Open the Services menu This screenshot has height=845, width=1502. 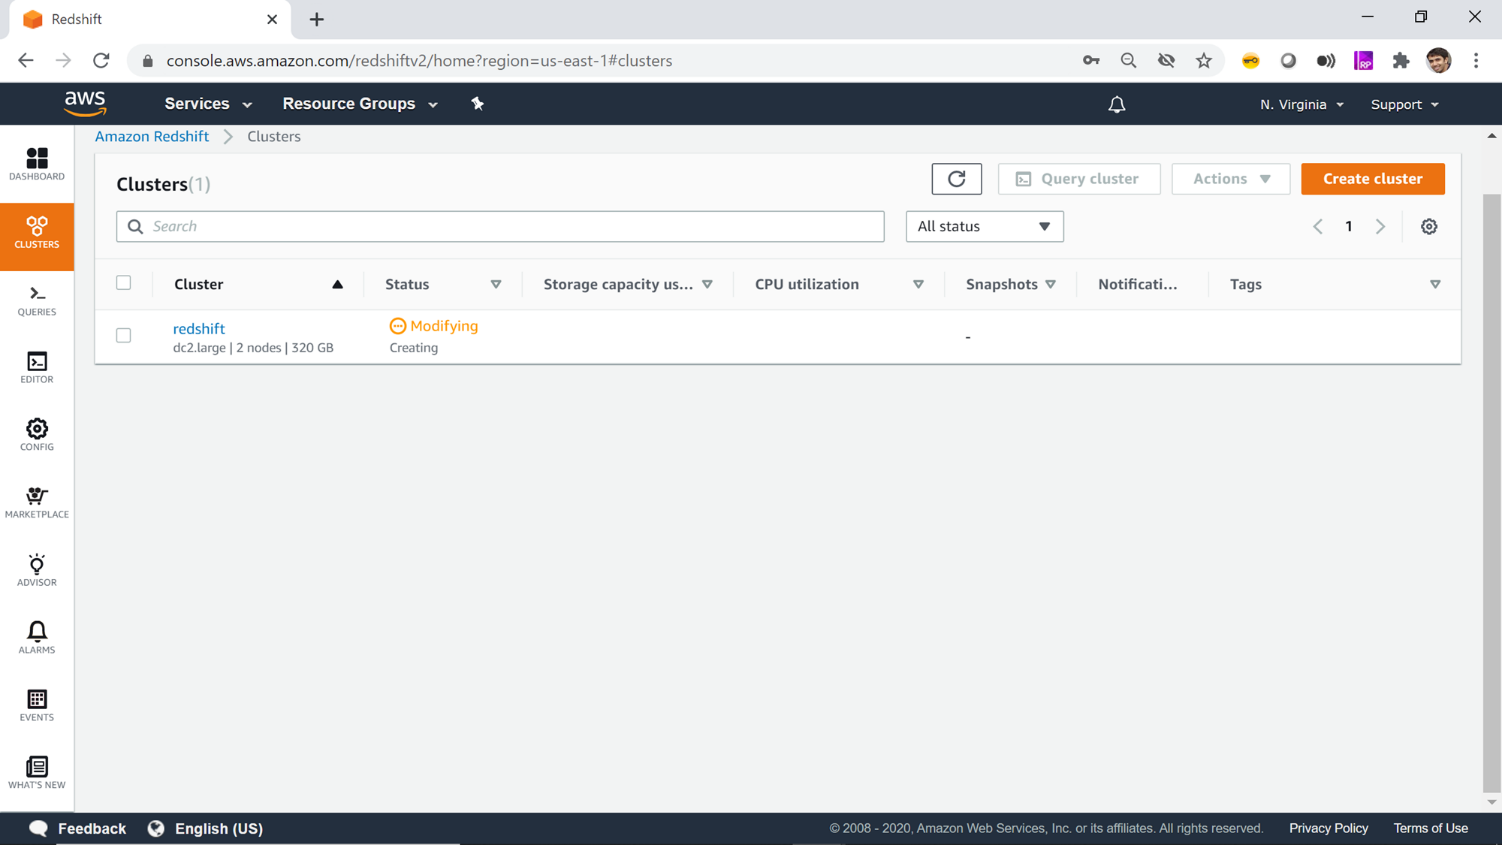208,104
